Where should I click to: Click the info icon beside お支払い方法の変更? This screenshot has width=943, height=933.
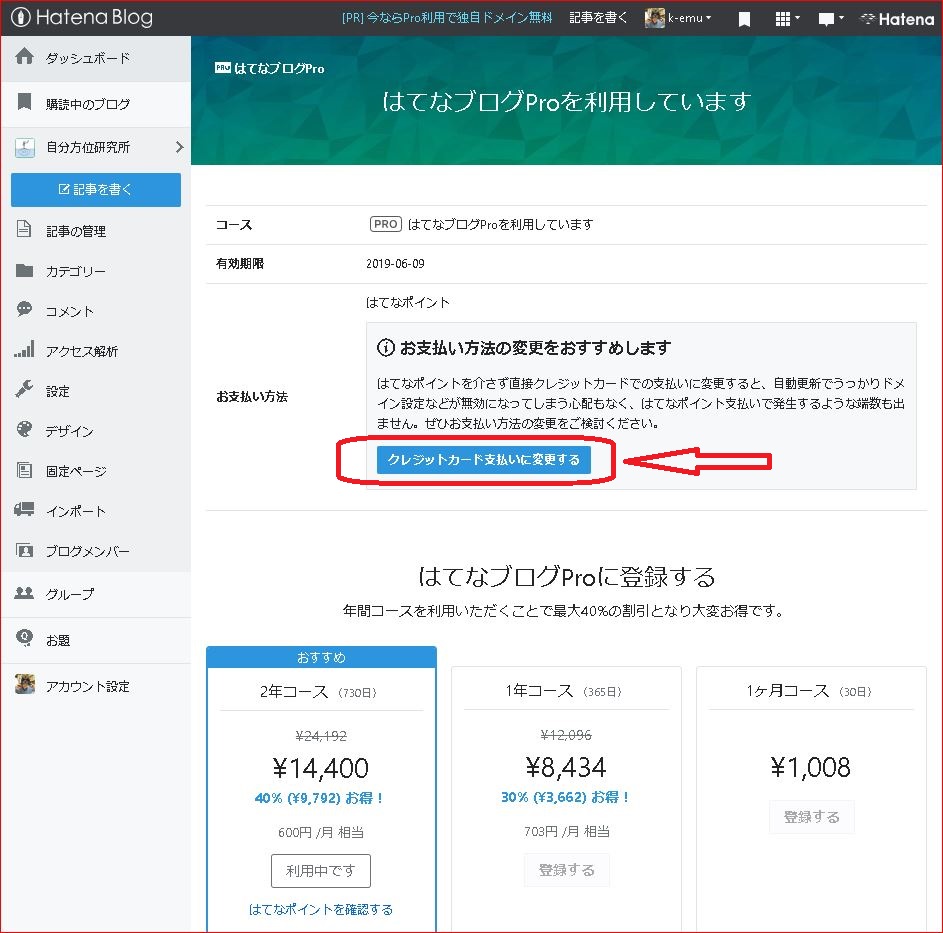(x=385, y=348)
